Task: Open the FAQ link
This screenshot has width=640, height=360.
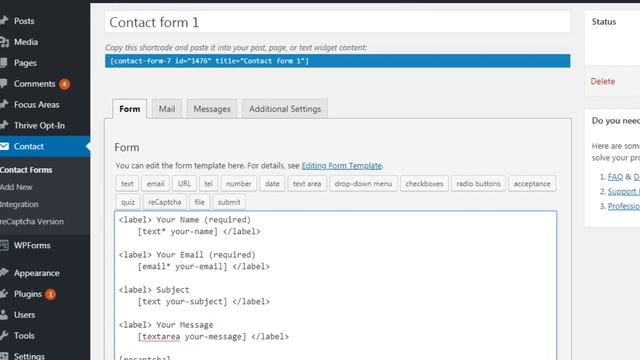Action: 615,177
